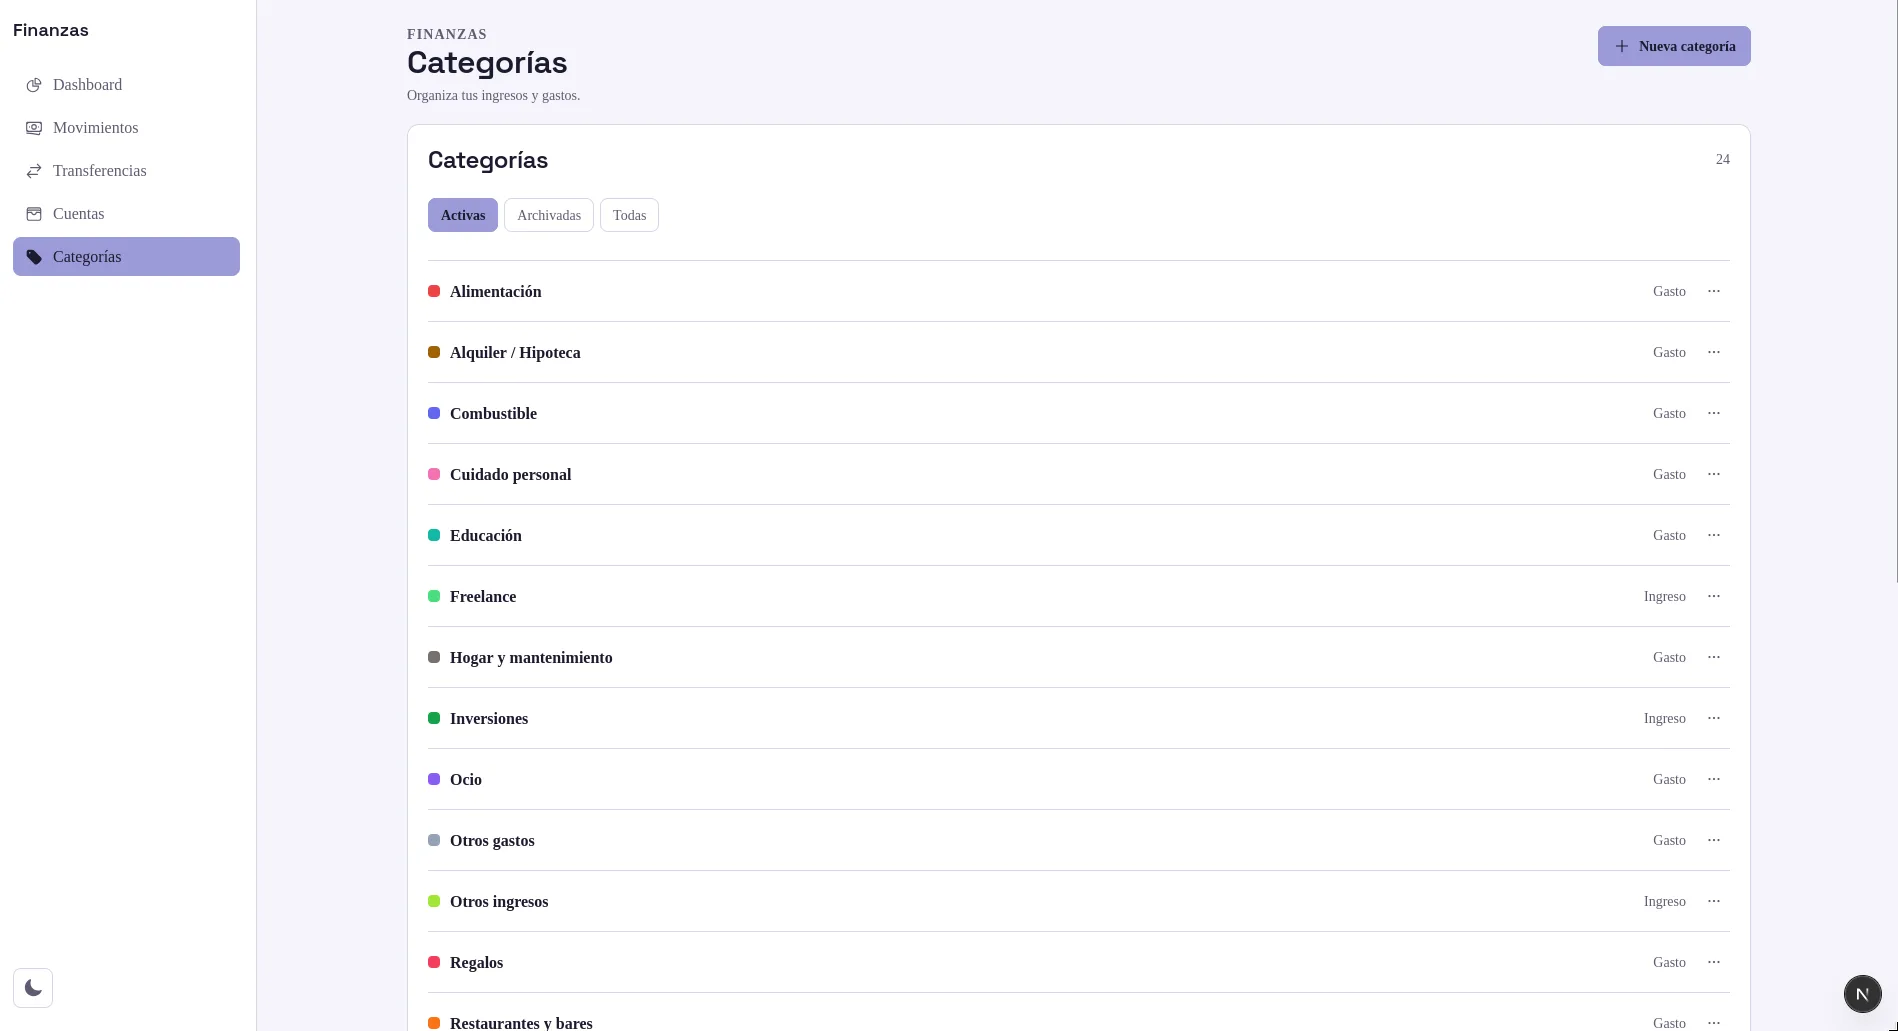The image size is (1898, 1031).
Task: Select the Restaurantes y bares category name
Action: coord(521,1022)
